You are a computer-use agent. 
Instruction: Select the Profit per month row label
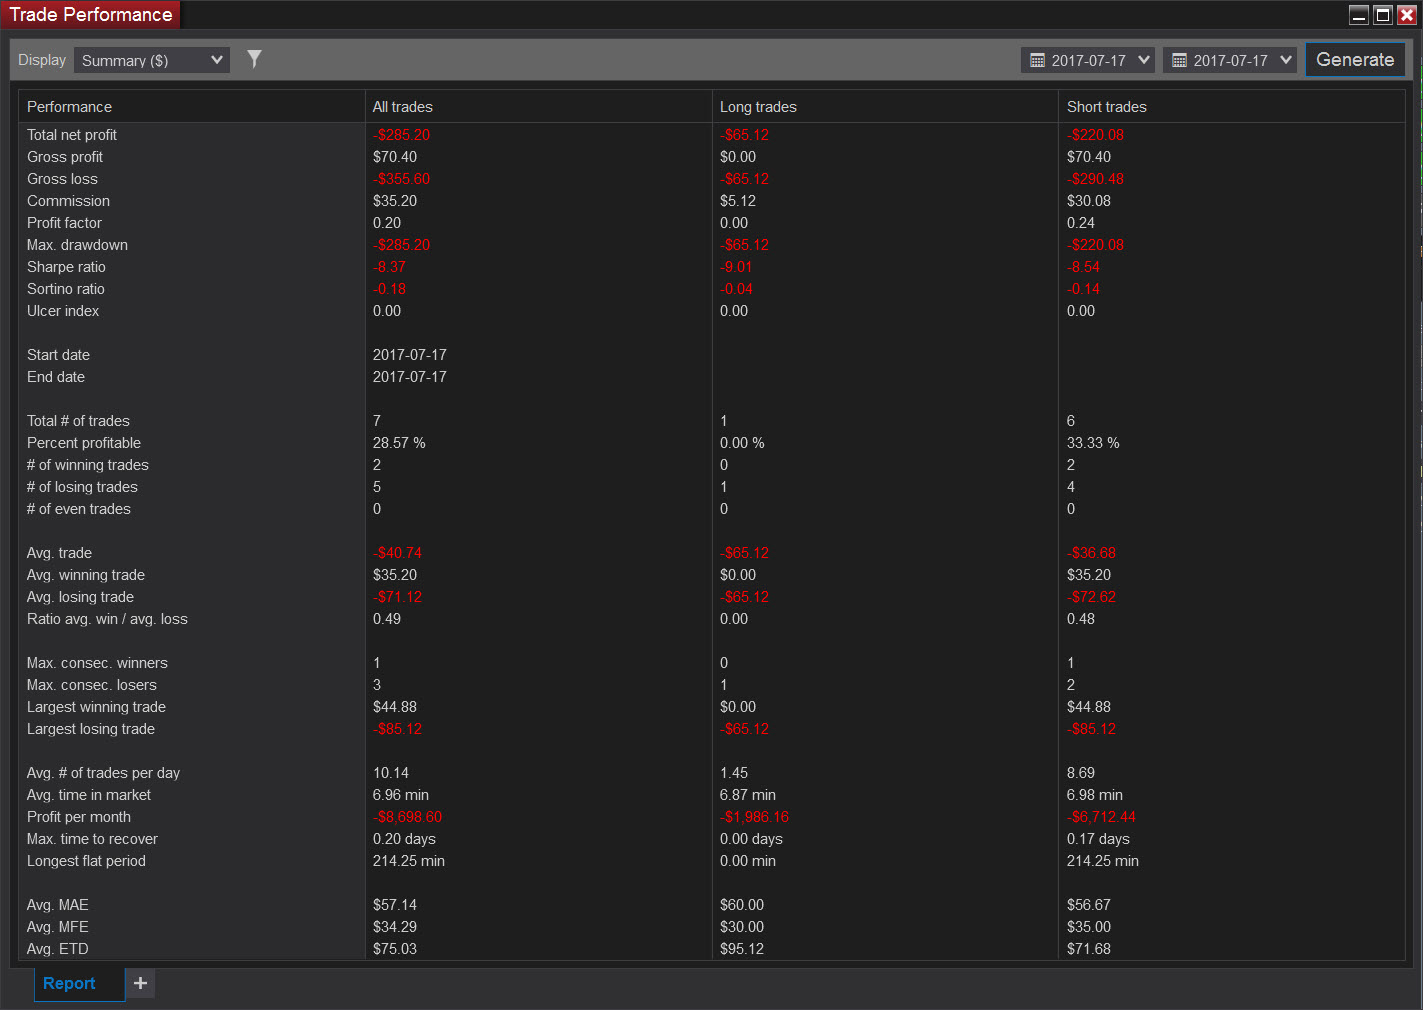[79, 817]
